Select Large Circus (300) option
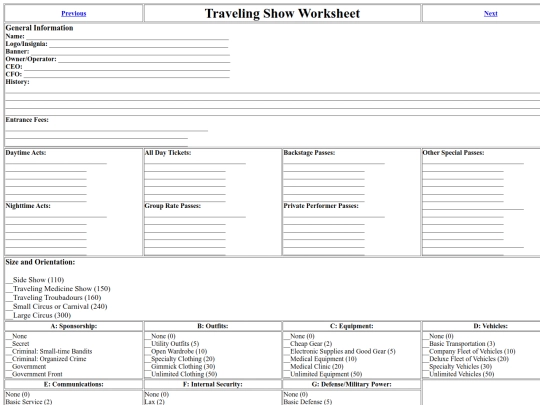The image size is (540, 405). point(38,315)
